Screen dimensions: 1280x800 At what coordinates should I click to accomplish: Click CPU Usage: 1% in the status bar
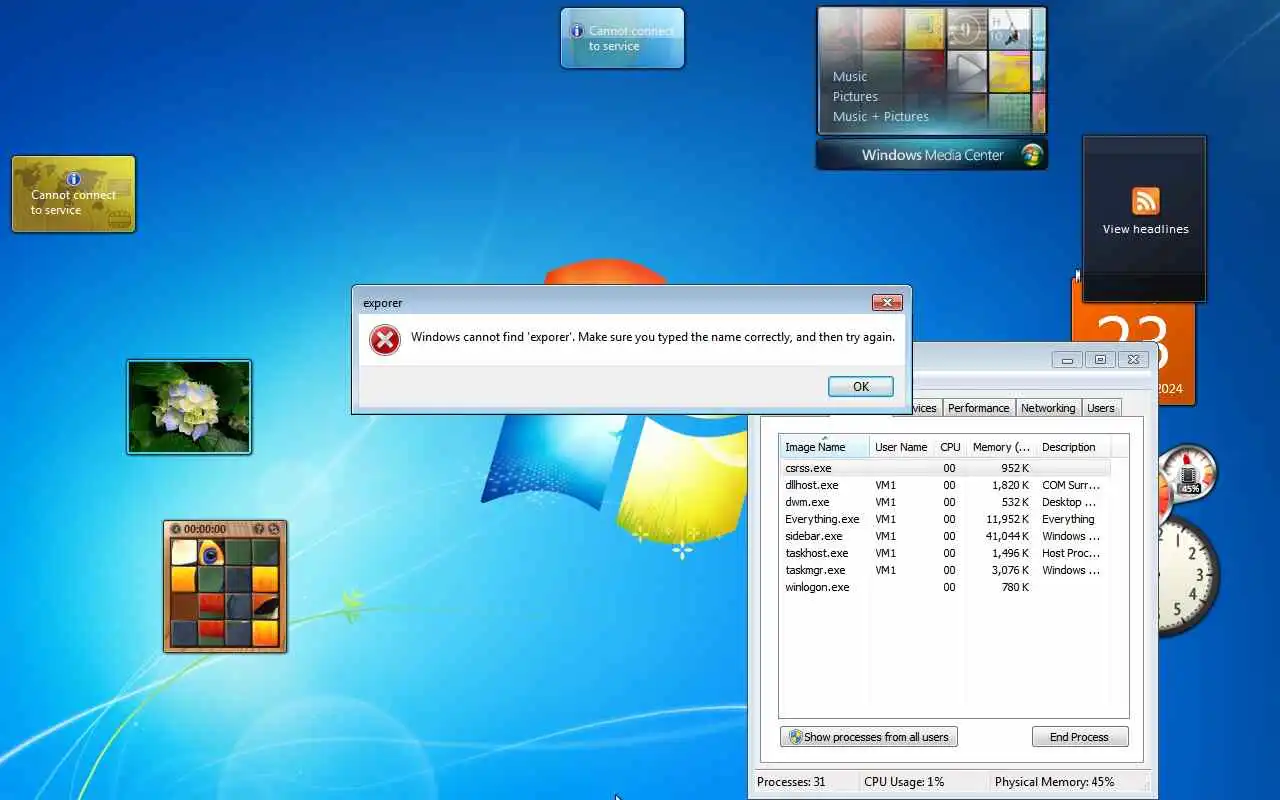[904, 782]
